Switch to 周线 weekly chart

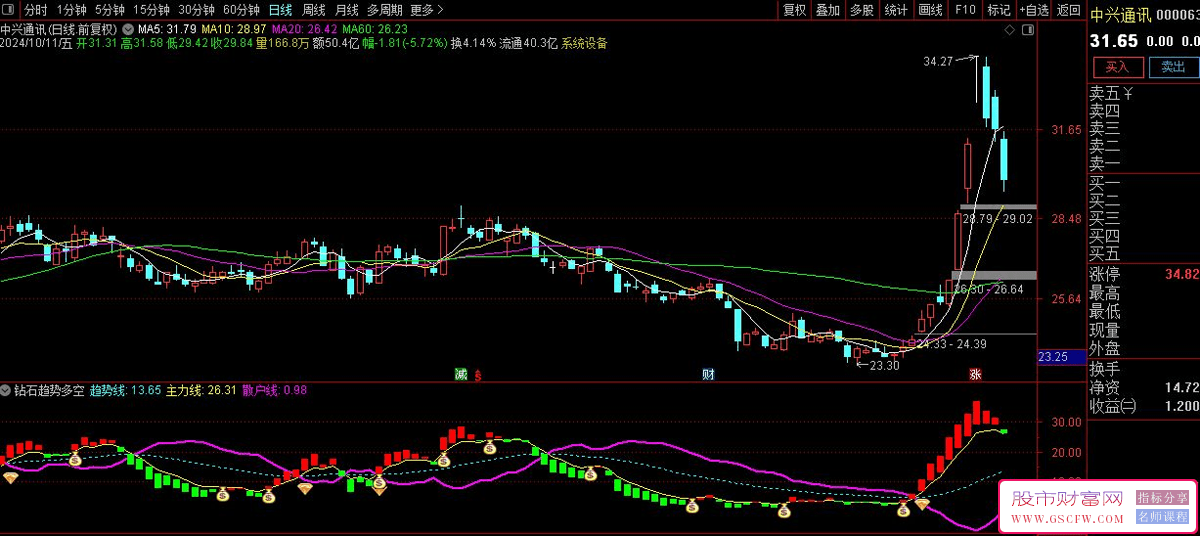point(314,10)
